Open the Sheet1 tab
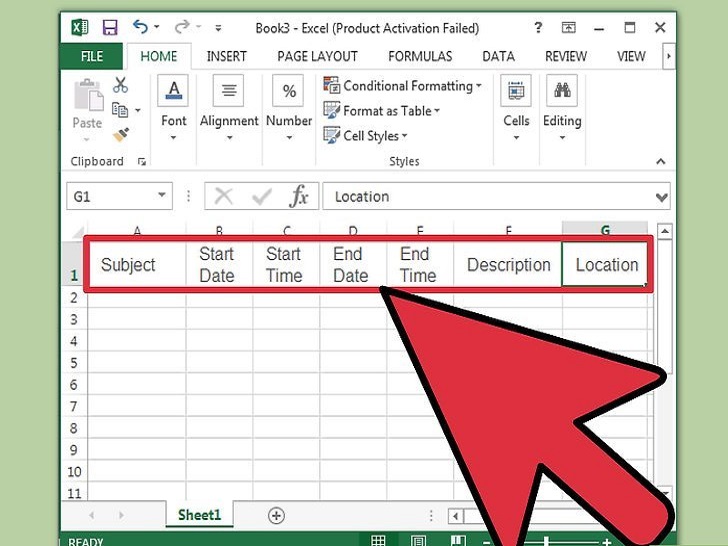Image resolution: width=728 pixels, height=546 pixels. 199,514
